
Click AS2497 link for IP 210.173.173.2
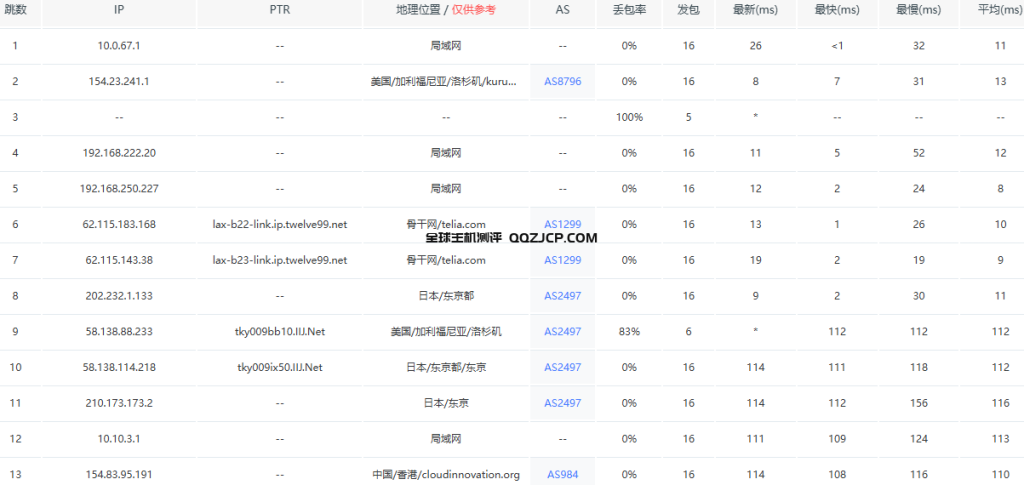(562, 403)
